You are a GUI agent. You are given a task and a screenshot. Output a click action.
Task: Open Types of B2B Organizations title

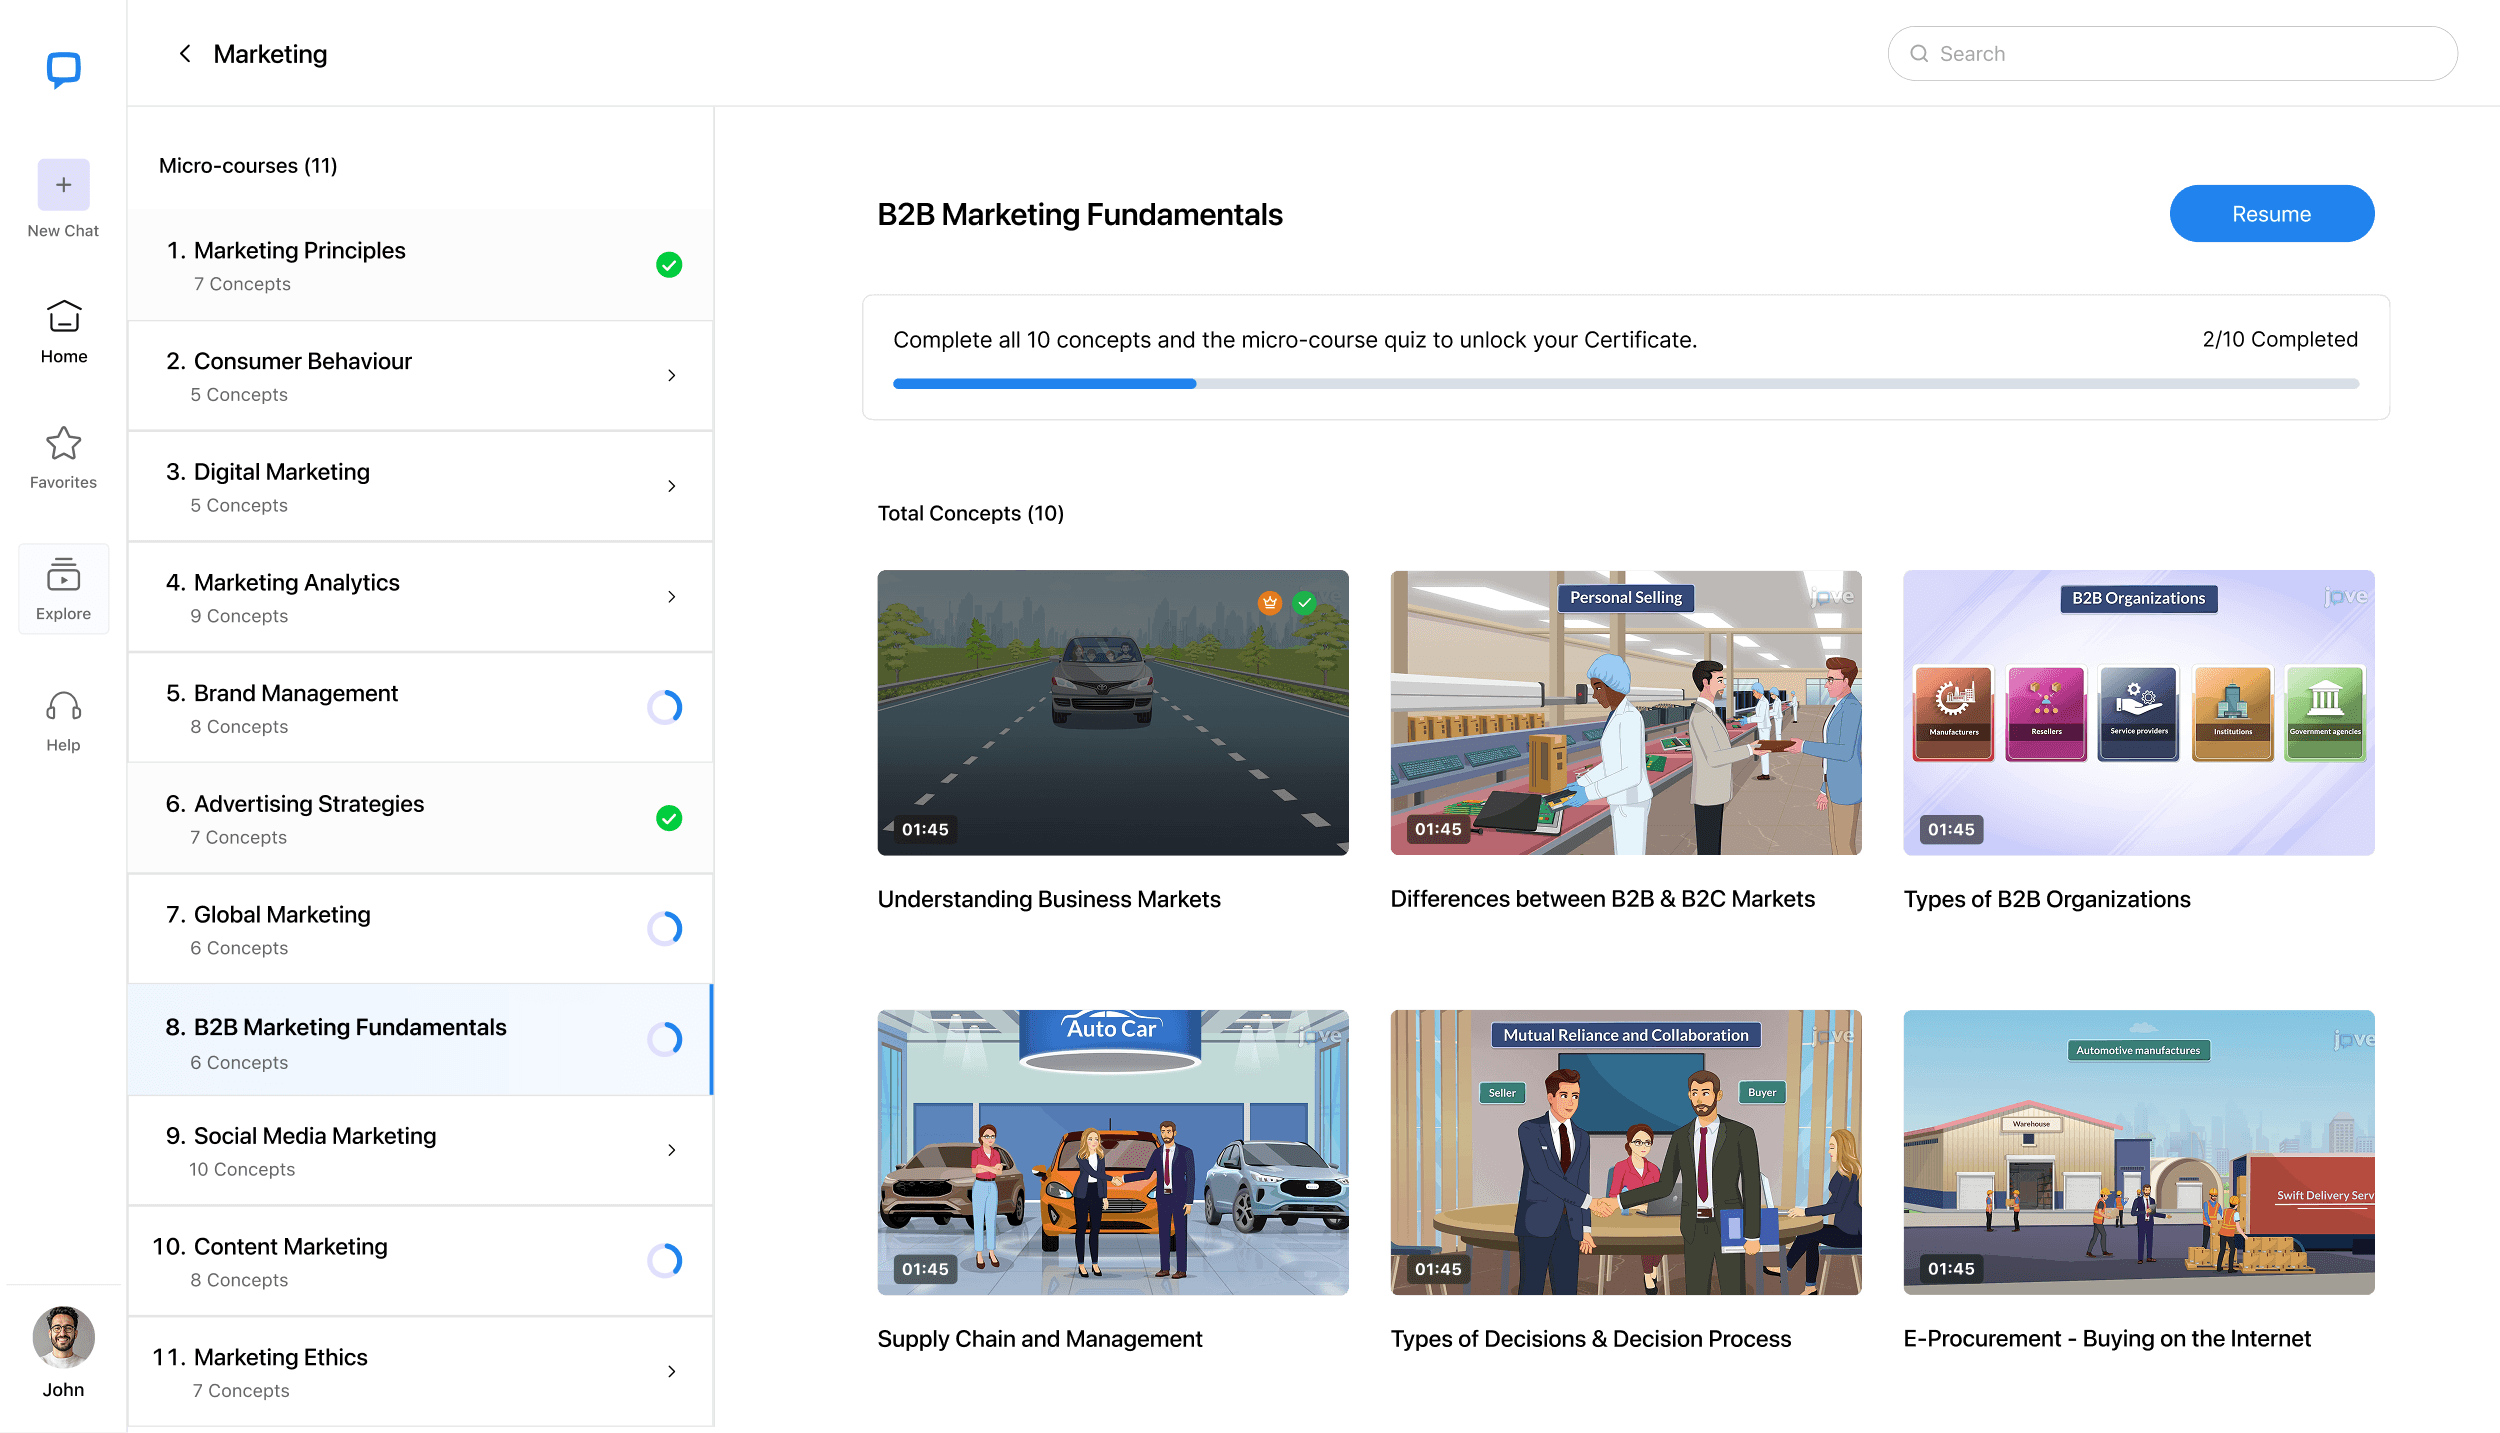(2046, 899)
